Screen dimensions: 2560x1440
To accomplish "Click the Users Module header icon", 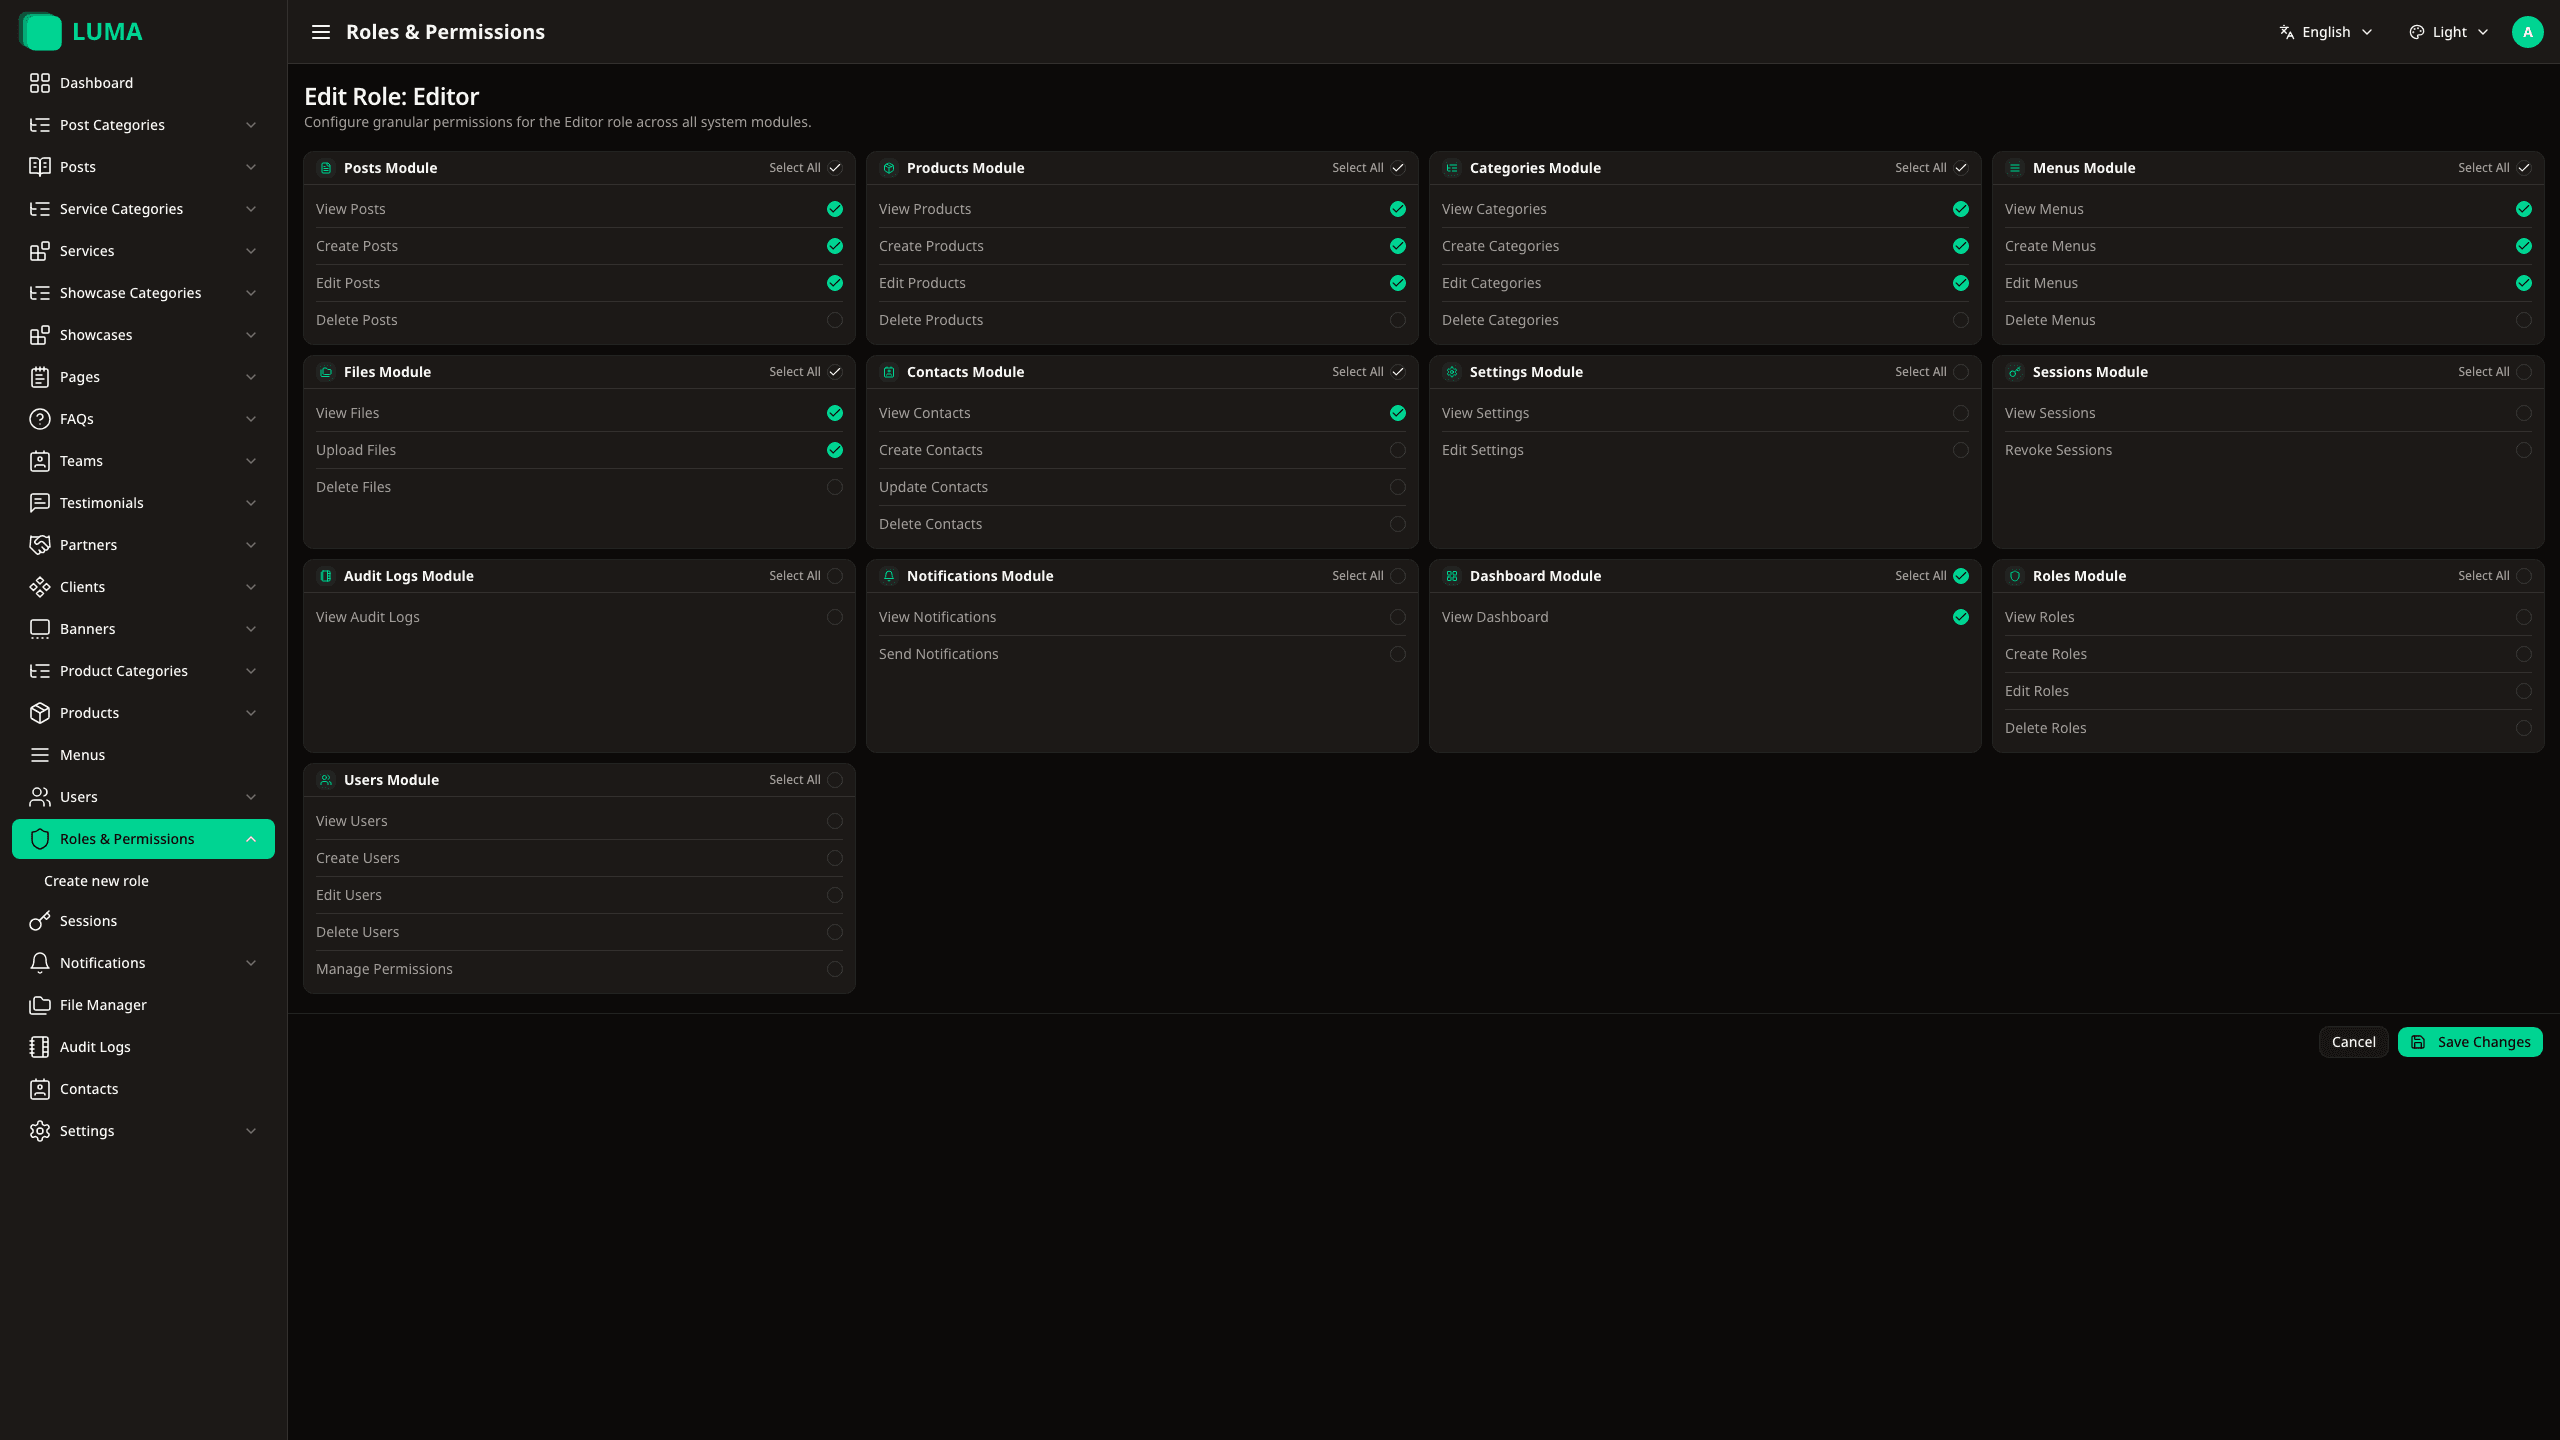I will pos(326,780).
